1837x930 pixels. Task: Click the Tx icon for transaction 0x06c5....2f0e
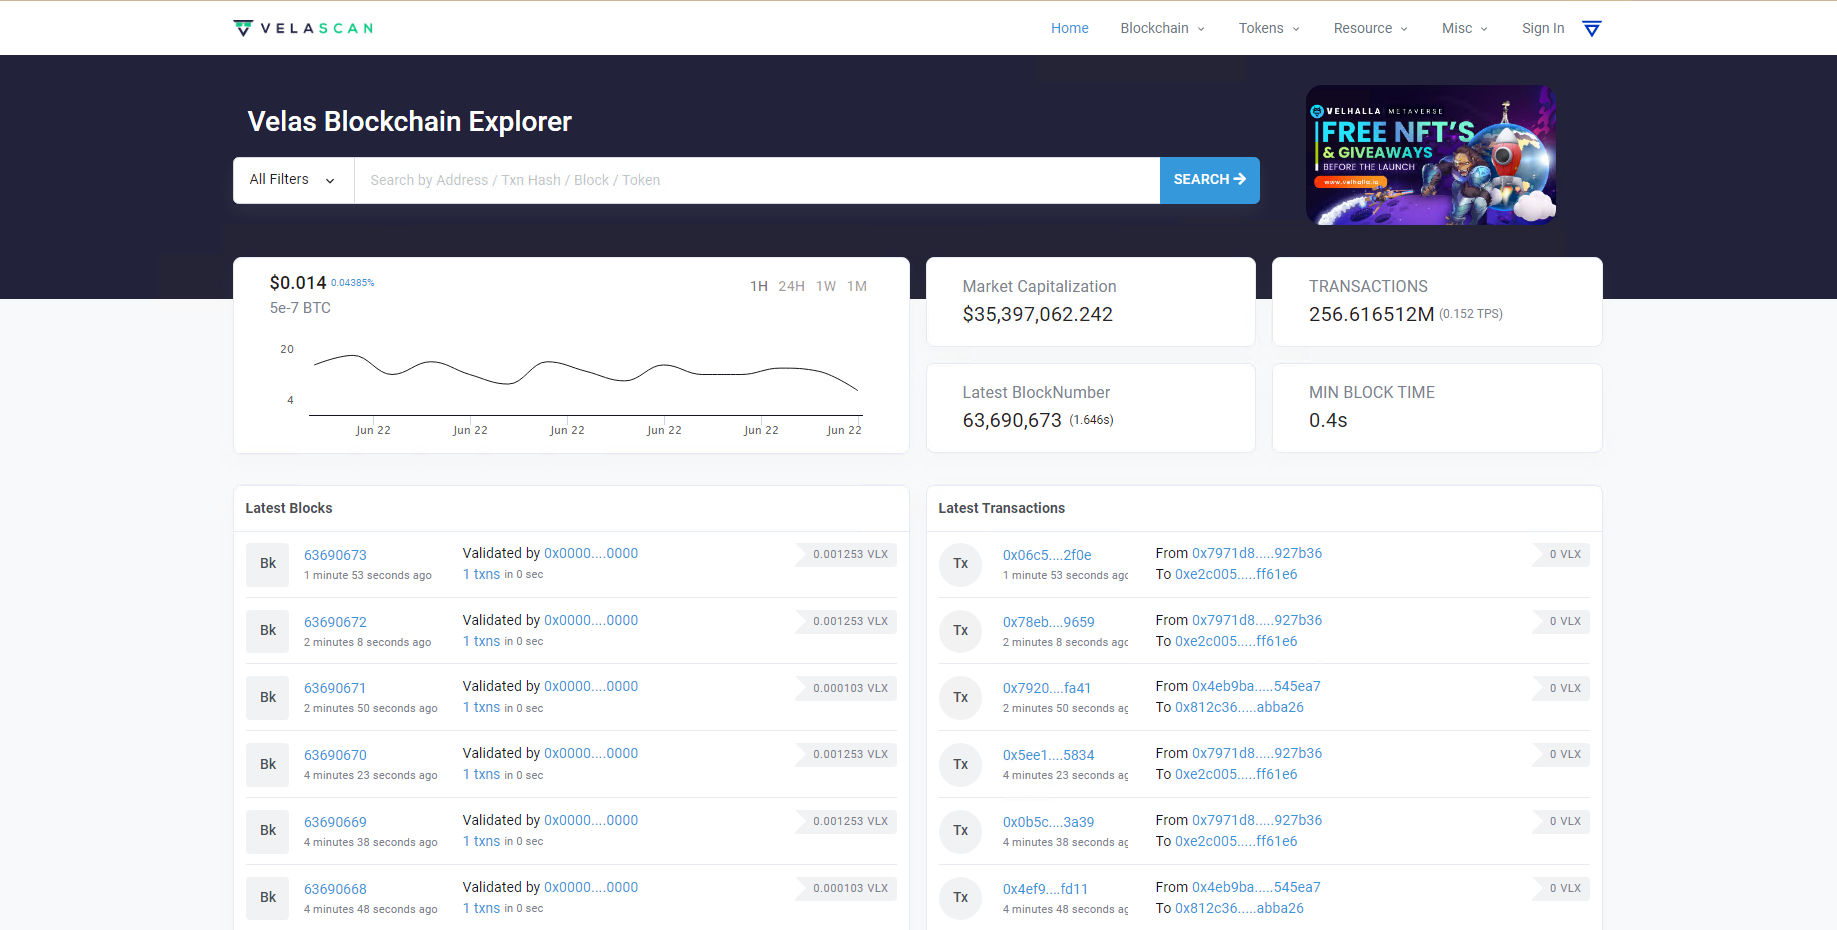(960, 564)
